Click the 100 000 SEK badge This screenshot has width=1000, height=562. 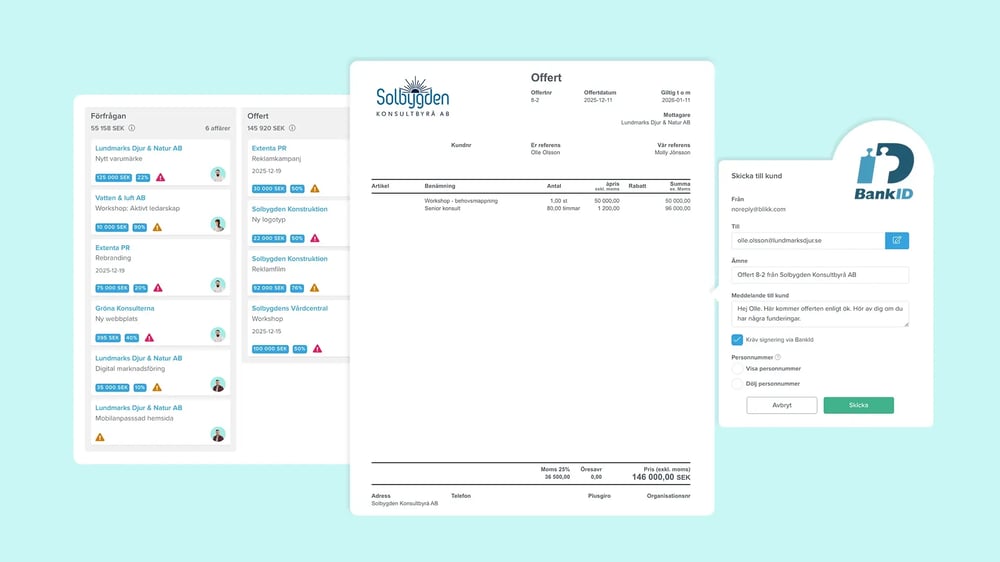pyautogui.click(x=270, y=348)
